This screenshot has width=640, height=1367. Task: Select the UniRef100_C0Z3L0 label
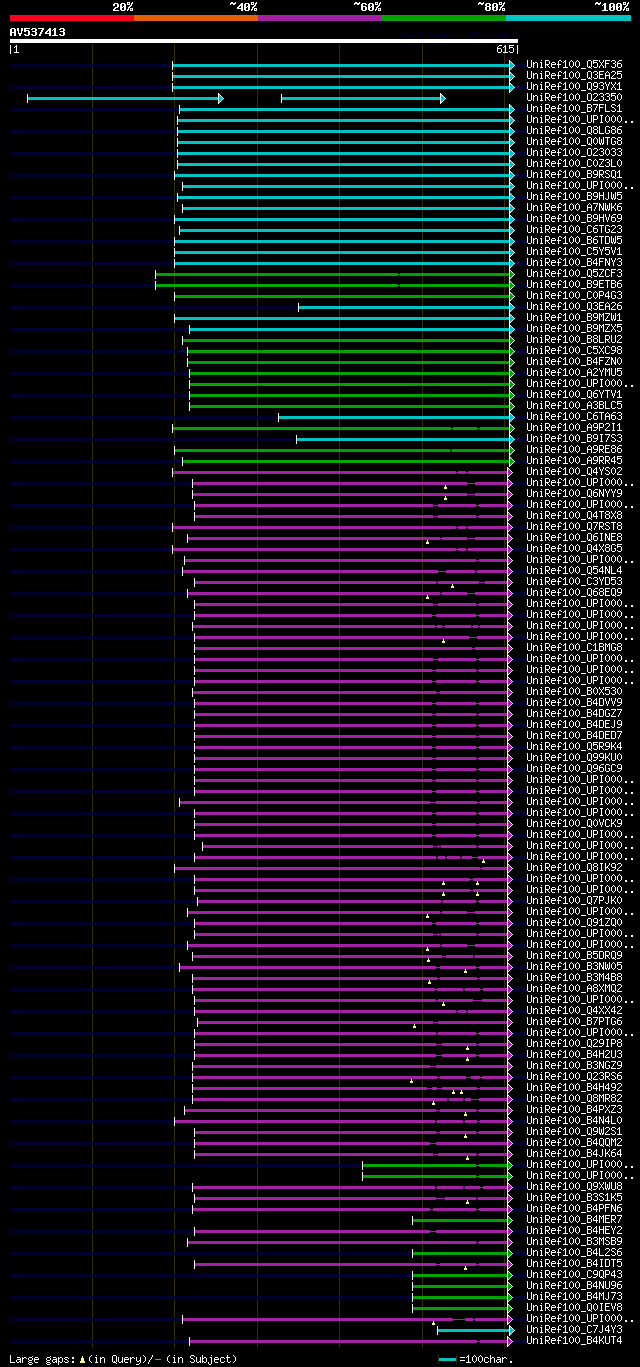[x=574, y=163]
